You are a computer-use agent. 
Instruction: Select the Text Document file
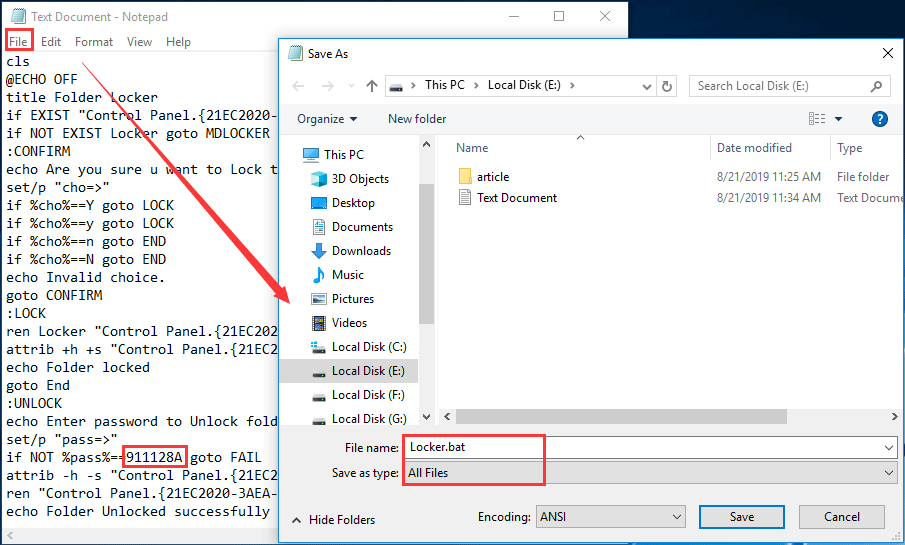(517, 198)
